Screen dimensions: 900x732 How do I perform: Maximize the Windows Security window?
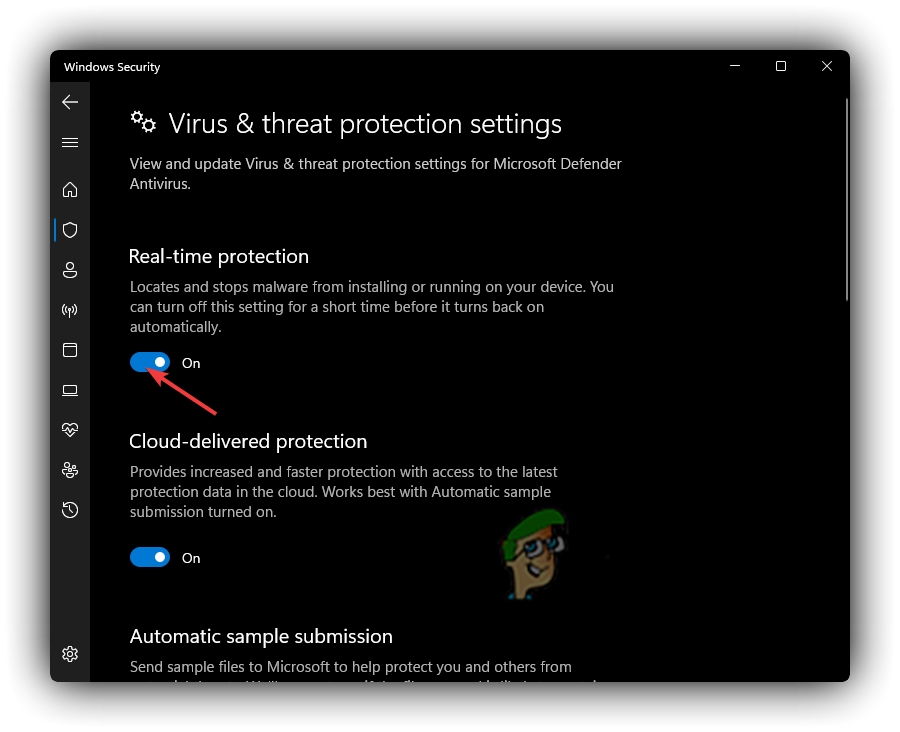pos(781,67)
